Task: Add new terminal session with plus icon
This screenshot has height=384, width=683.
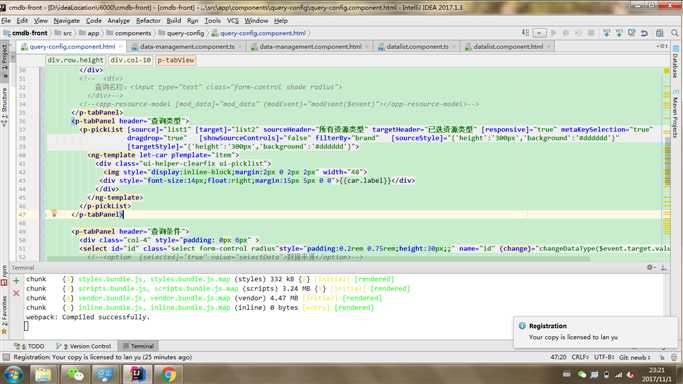Action: coord(16,281)
